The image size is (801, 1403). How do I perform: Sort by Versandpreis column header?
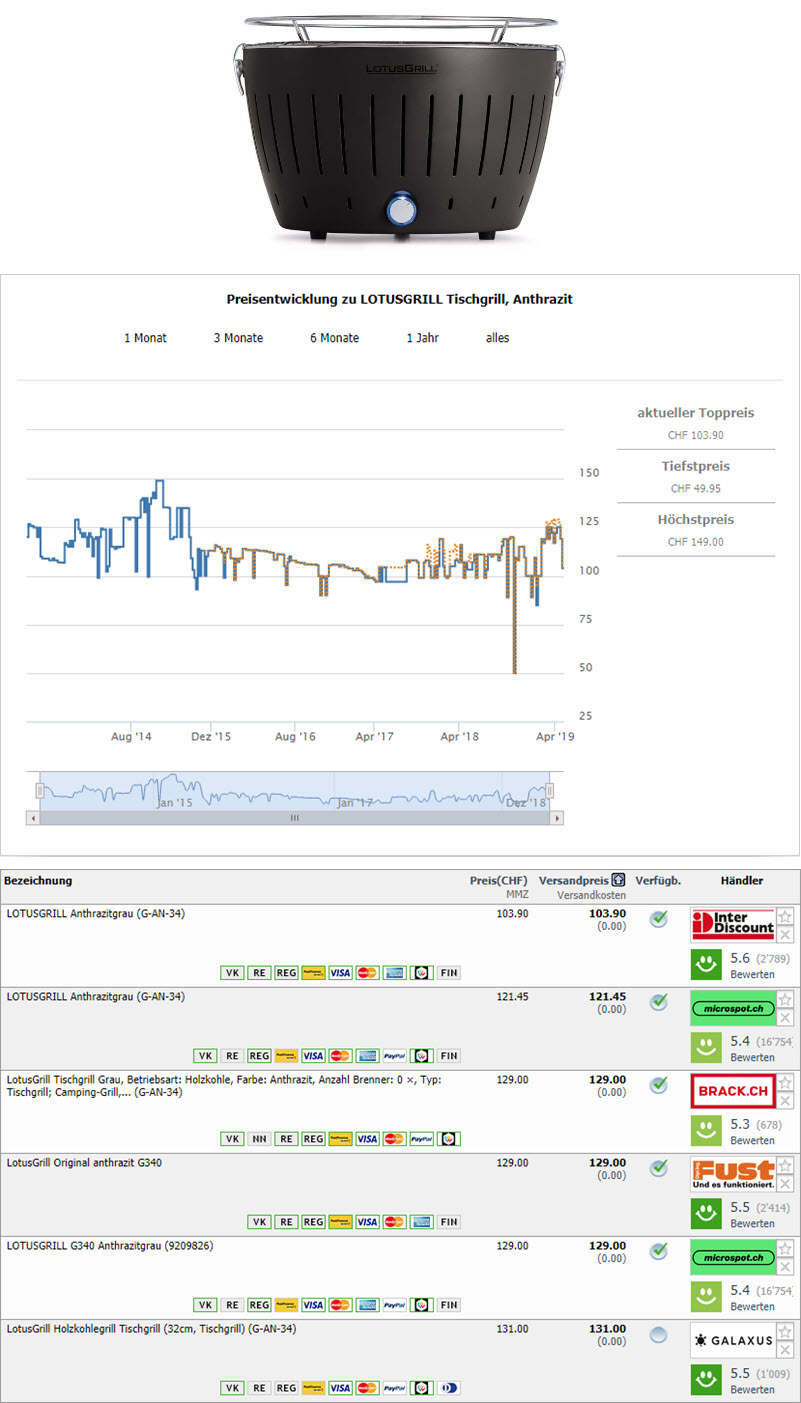(x=573, y=881)
